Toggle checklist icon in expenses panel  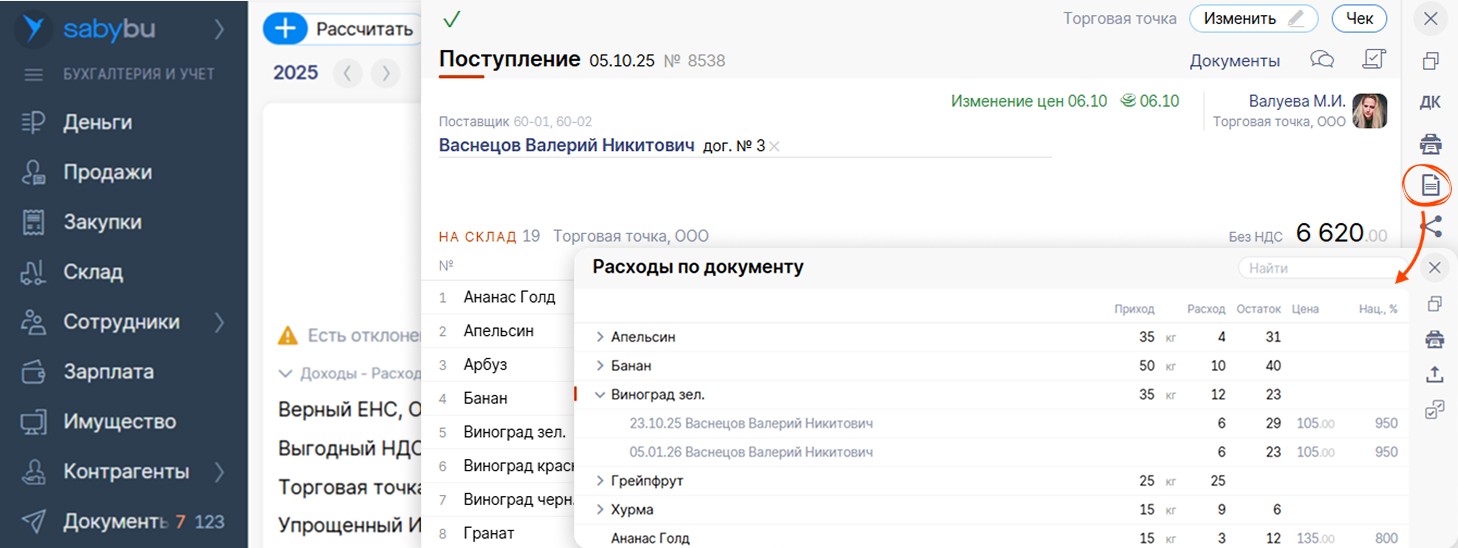[1435, 409]
